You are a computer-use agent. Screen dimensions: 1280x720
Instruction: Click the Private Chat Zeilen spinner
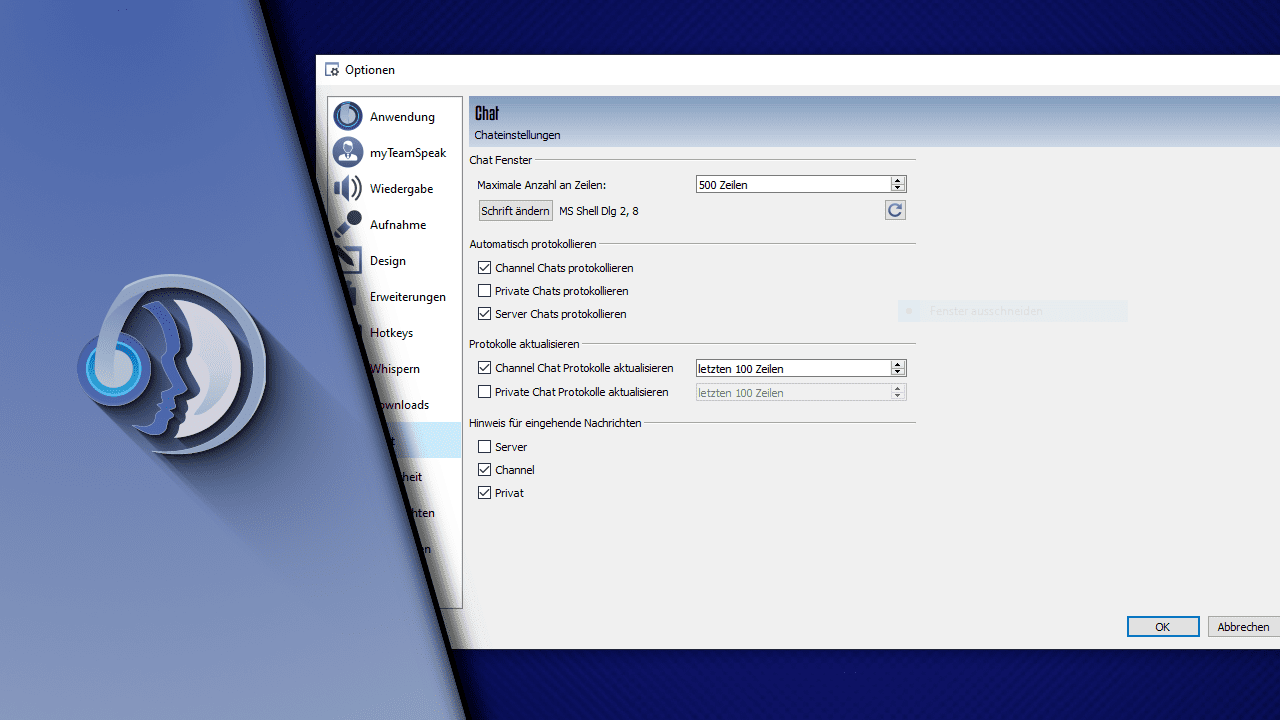tap(897, 392)
